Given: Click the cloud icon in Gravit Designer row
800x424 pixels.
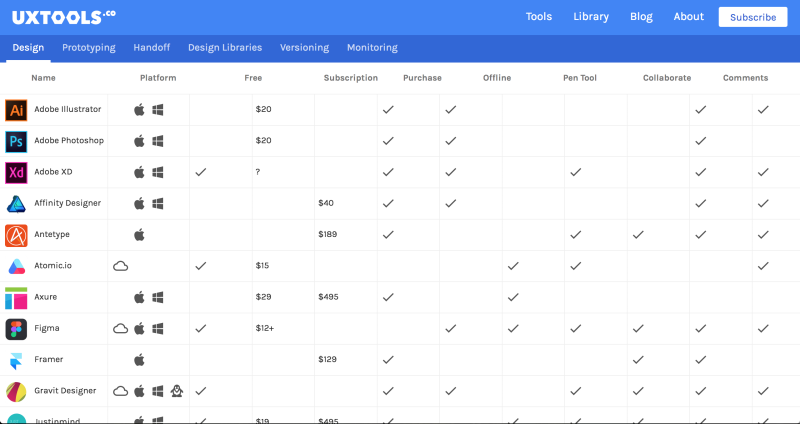Looking at the screenshot, I should (120, 391).
